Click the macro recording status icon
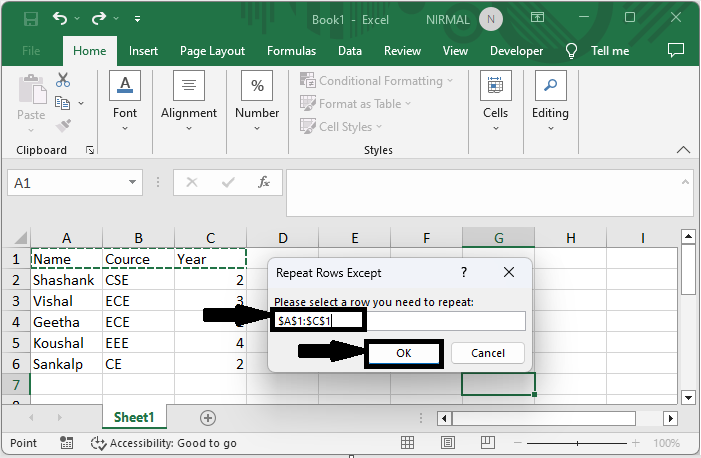The width and height of the screenshot is (701, 458). [x=67, y=443]
